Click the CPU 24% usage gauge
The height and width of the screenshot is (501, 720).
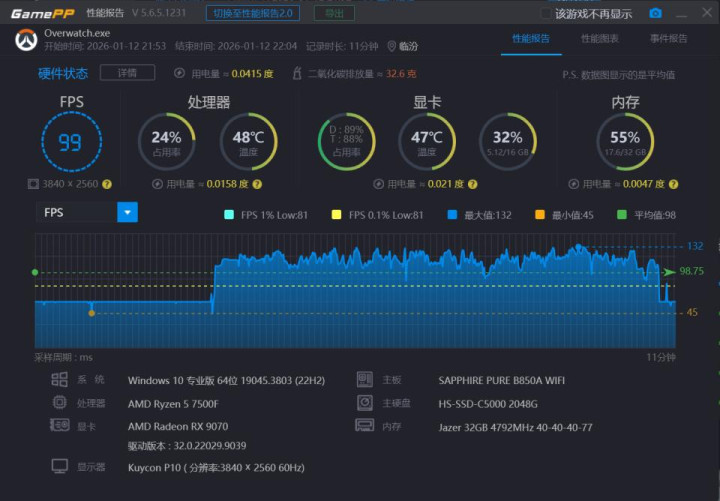[167, 141]
